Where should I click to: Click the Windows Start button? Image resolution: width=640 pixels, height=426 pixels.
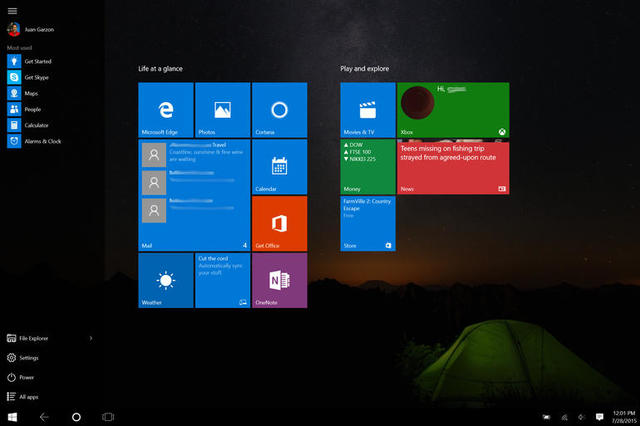12,417
